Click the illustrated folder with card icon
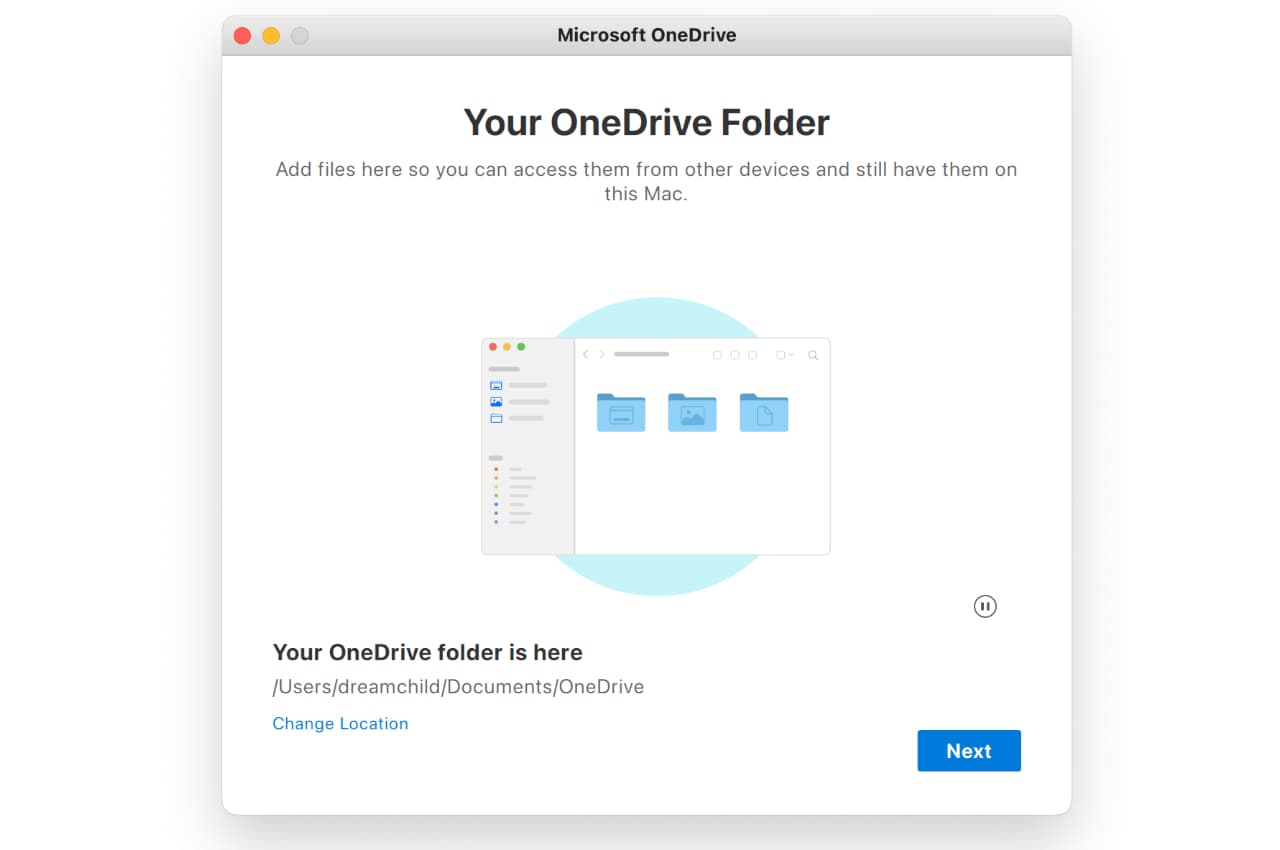 point(621,412)
